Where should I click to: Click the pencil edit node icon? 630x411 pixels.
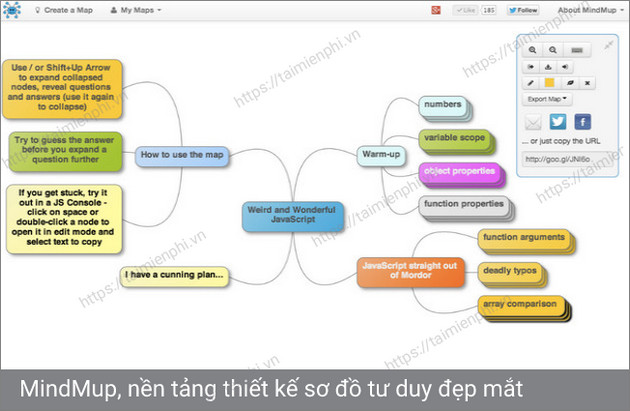[x=532, y=83]
